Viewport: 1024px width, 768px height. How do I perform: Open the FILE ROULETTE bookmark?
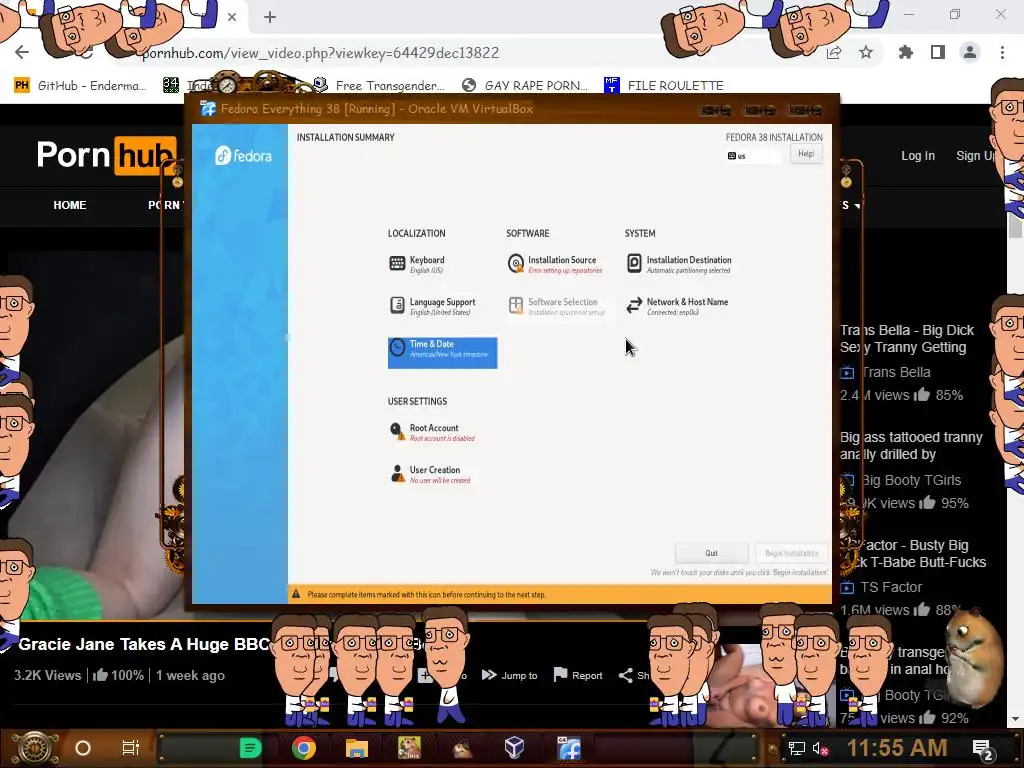point(664,86)
